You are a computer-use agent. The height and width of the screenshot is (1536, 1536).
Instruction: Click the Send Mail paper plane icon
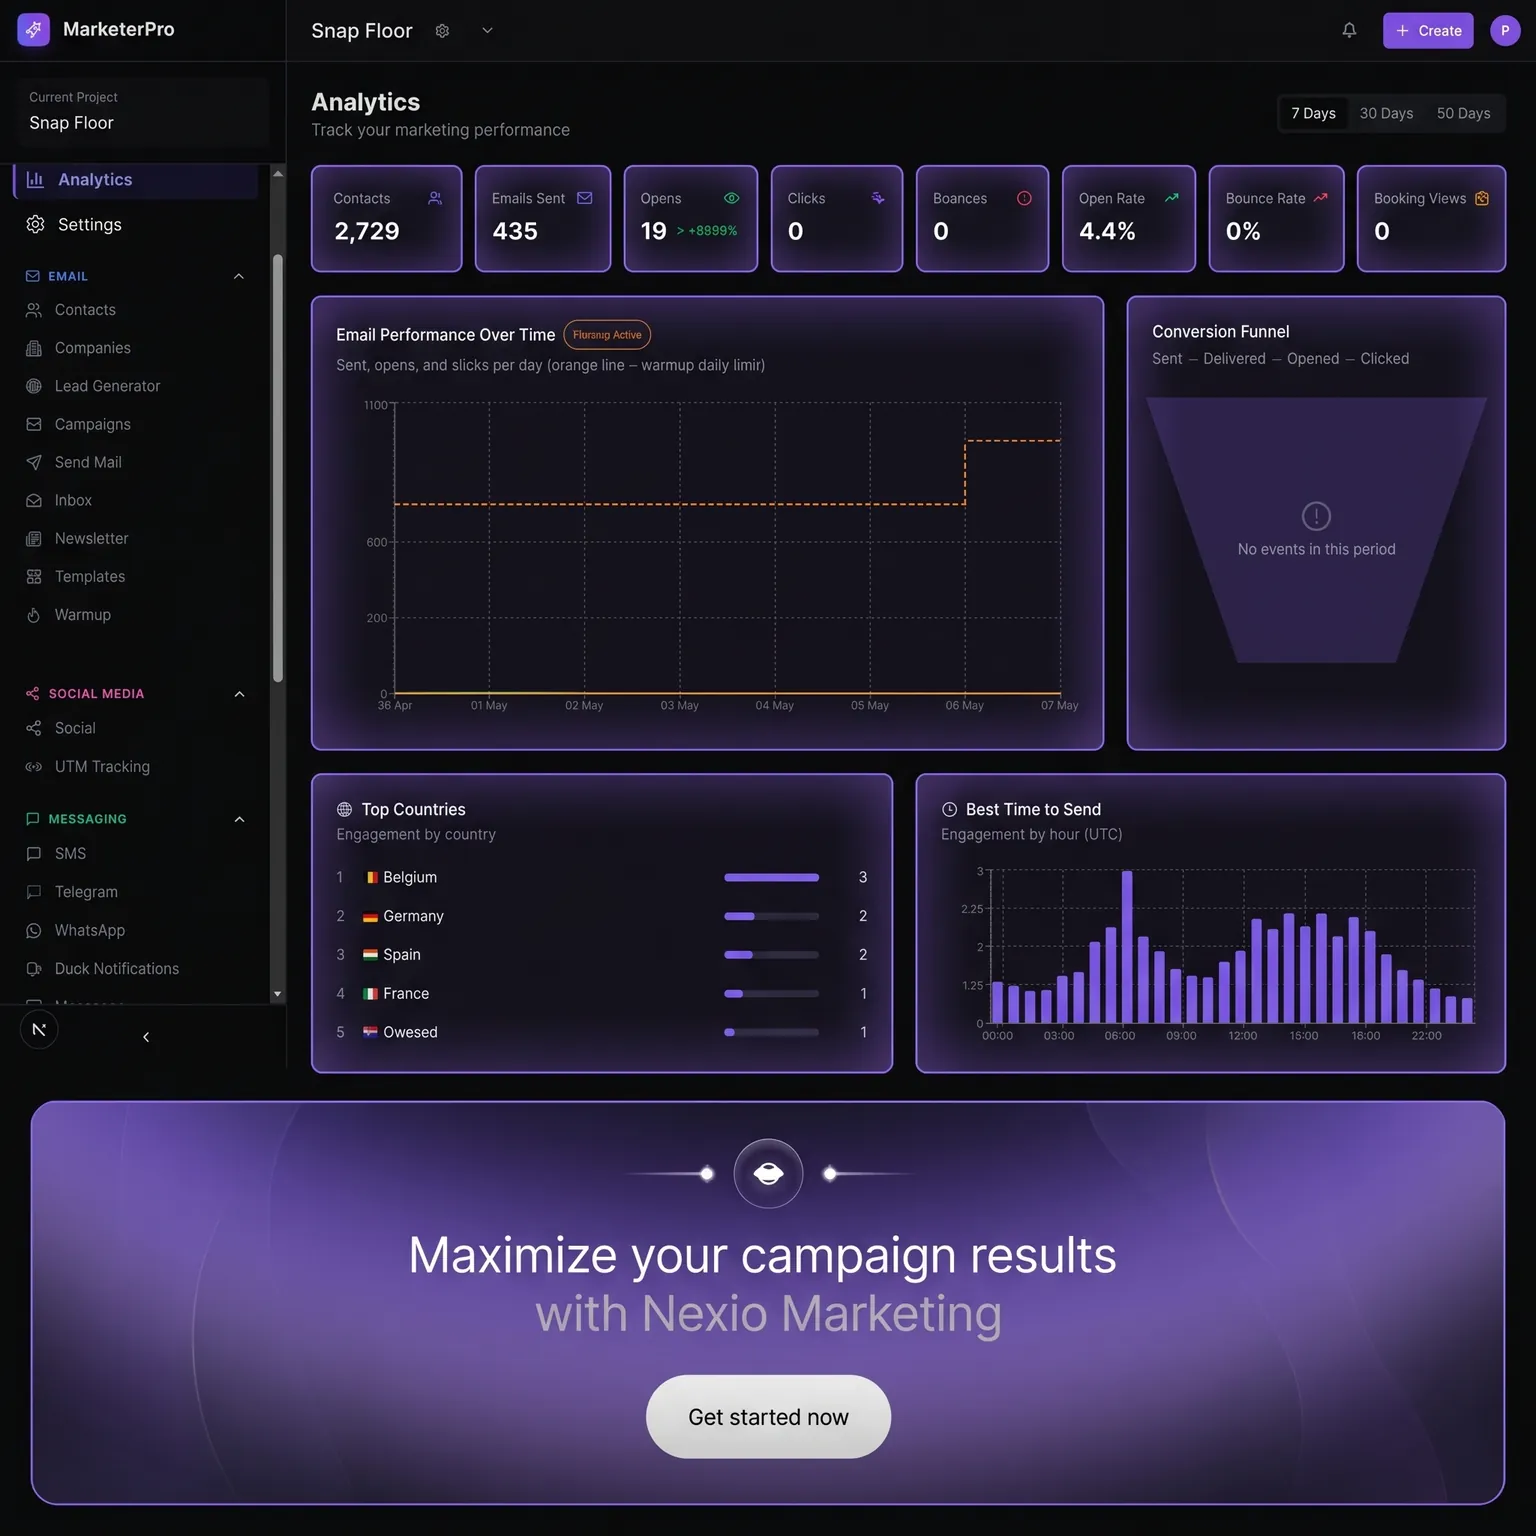(x=34, y=462)
